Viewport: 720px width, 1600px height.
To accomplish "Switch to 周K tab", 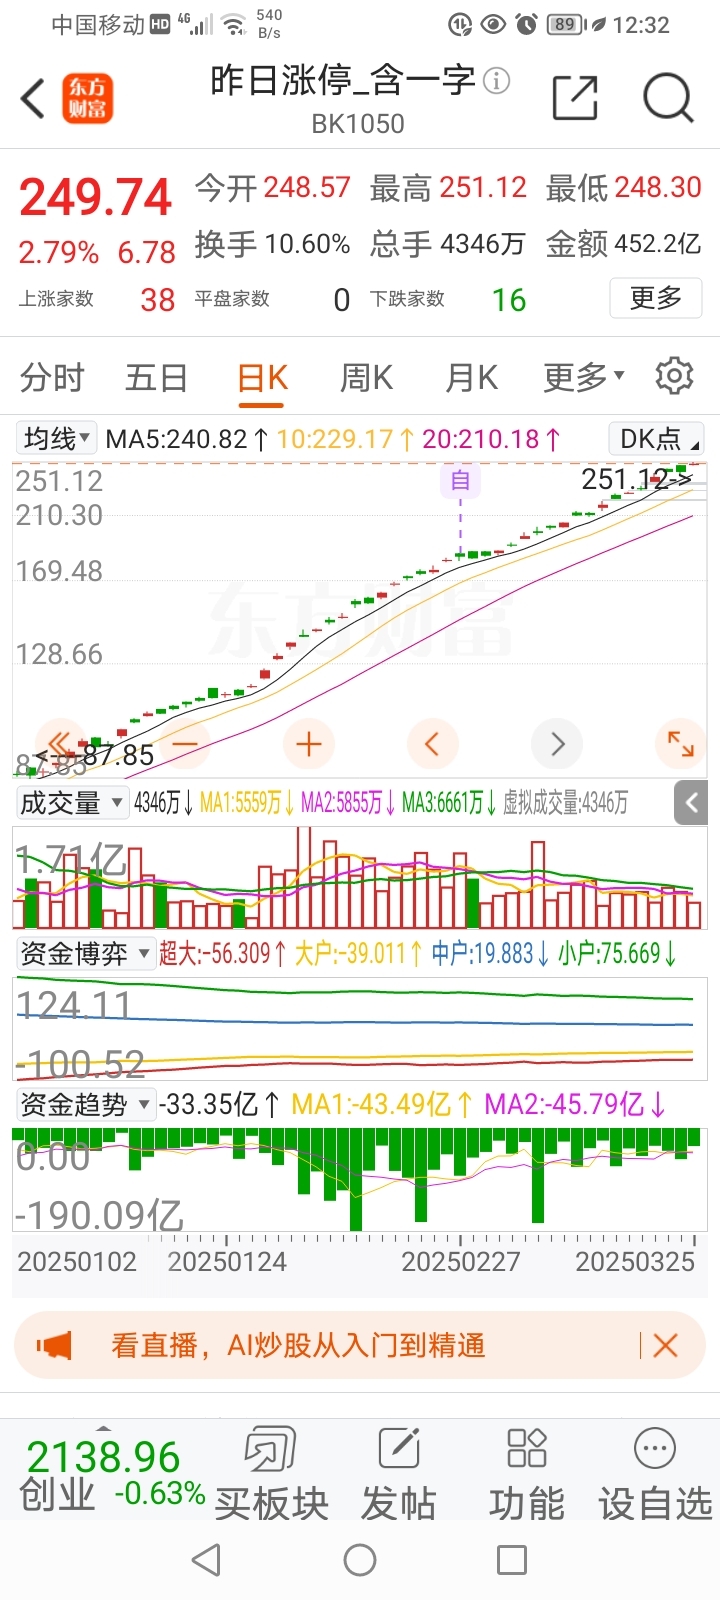I will click(x=366, y=378).
